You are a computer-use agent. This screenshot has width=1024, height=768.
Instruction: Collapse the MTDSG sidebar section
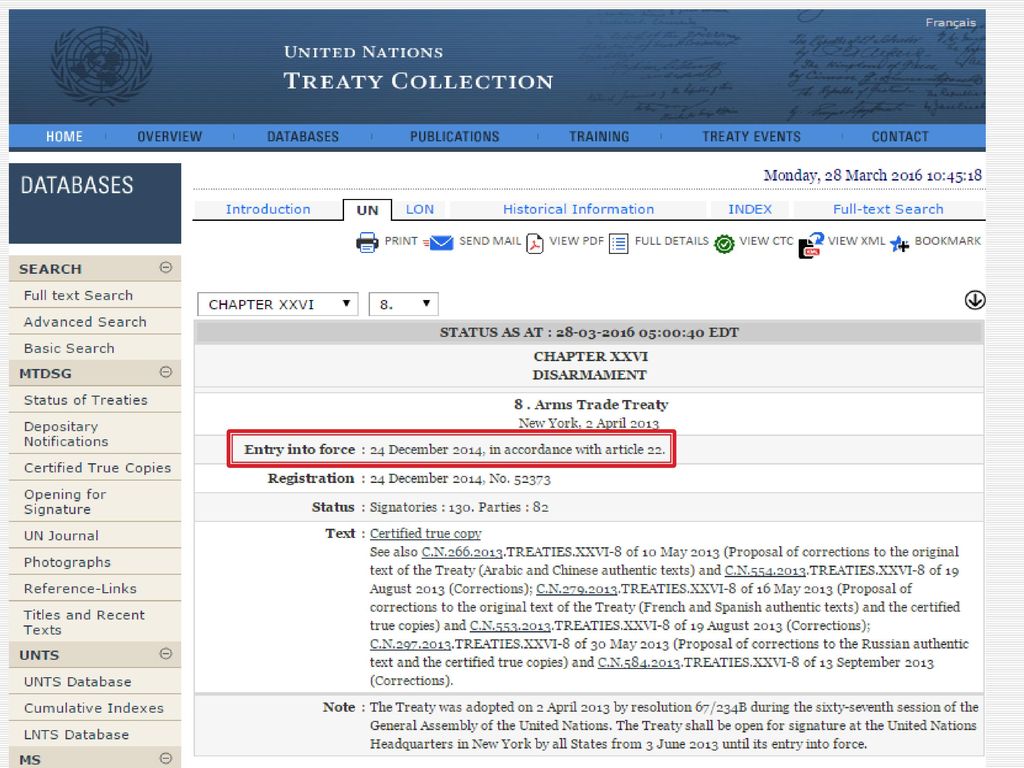tap(166, 372)
